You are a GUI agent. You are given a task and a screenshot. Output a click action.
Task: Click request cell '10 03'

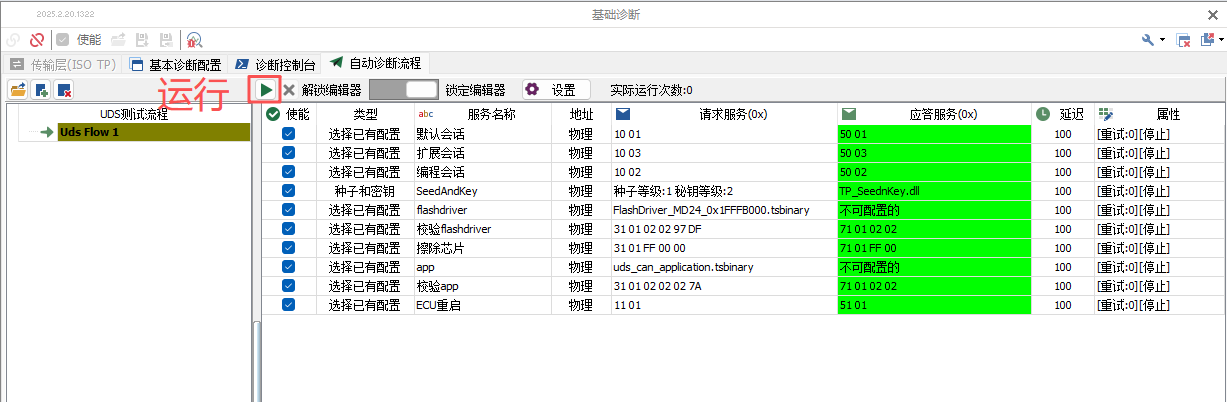pos(724,152)
